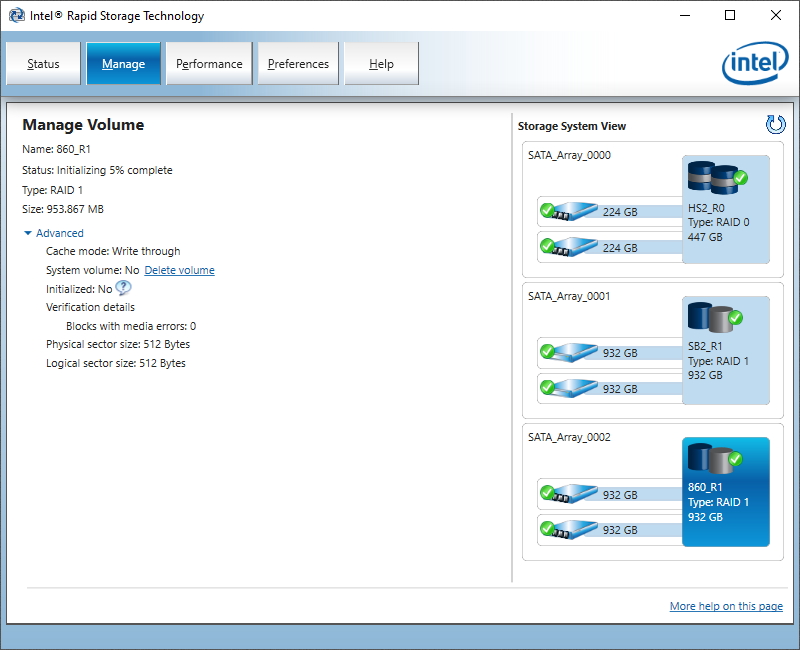The width and height of the screenshot is (800, 650).
Task: Open the Initialized help question icon
Action: pyautogui.click(x=123, y=288)
